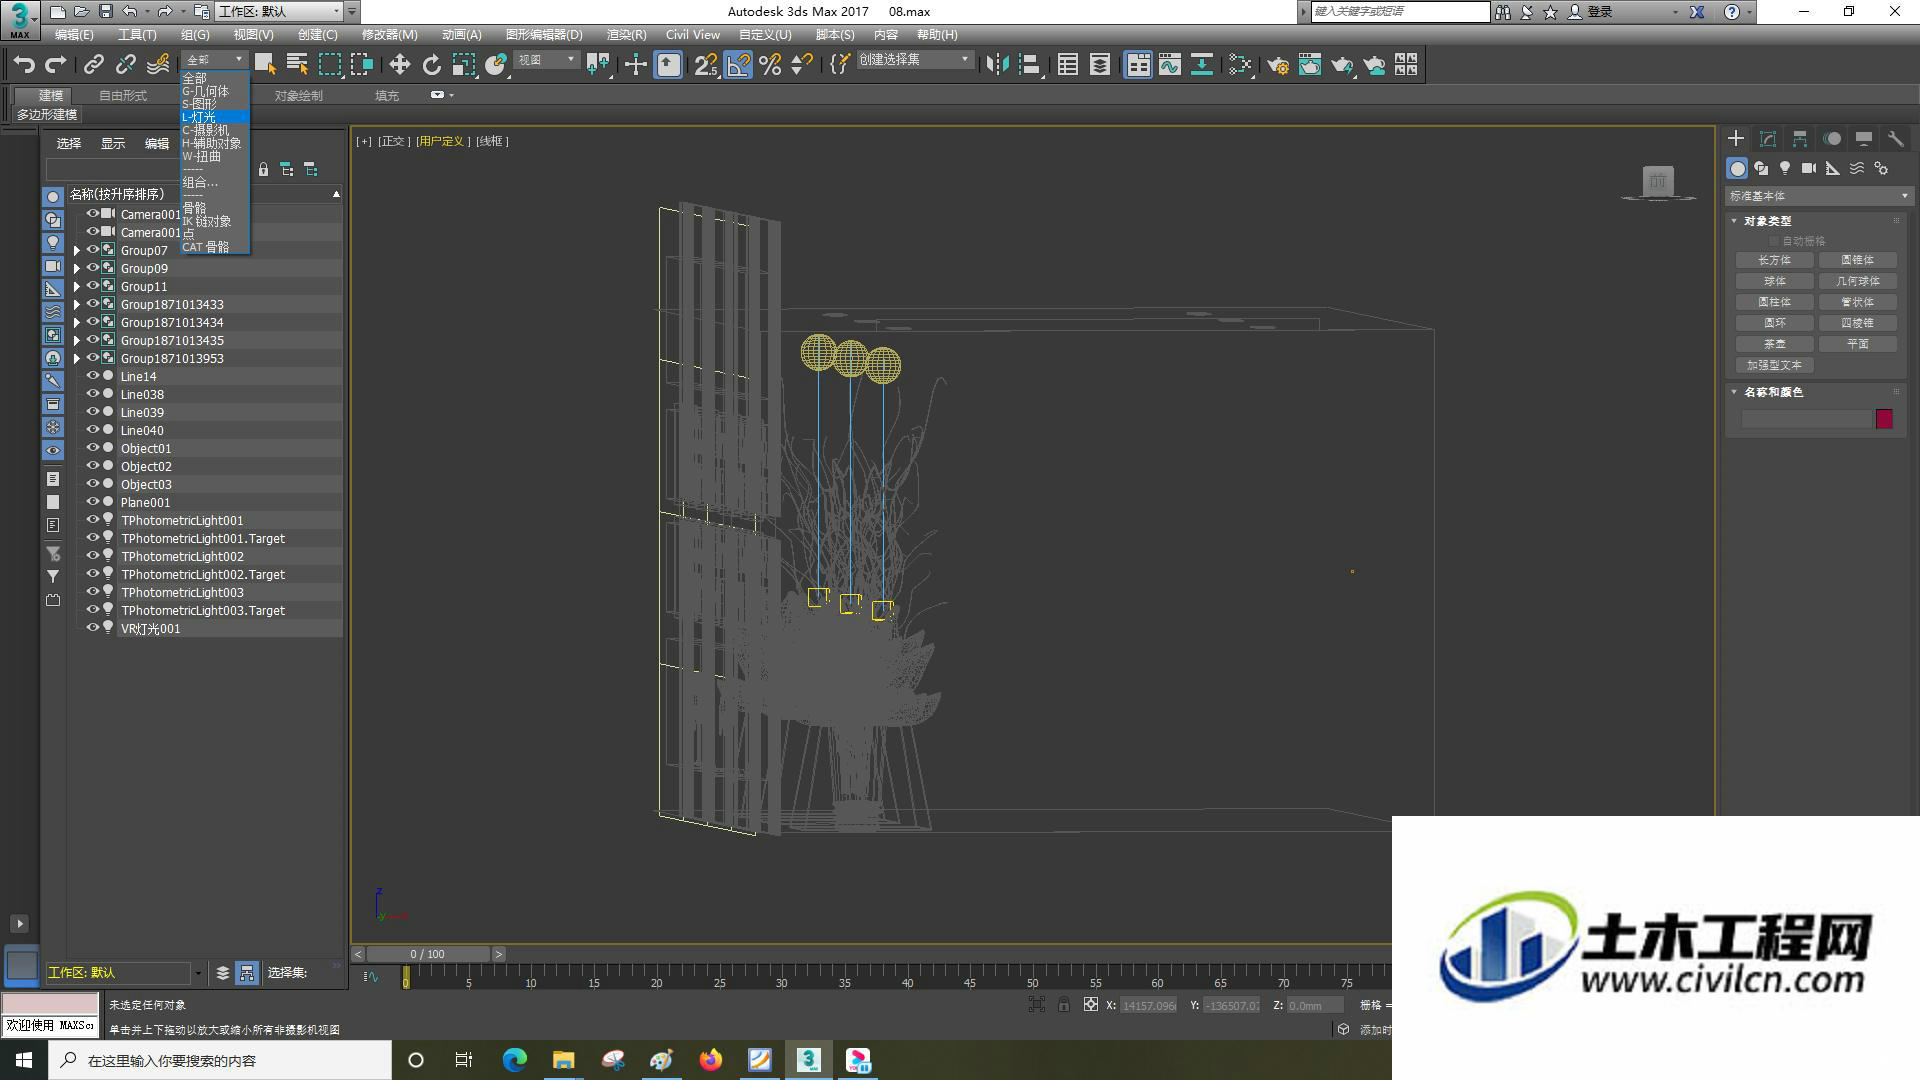Click the 长方体 create button
The image size is (1920, 1080).
tap(1774, 260)
